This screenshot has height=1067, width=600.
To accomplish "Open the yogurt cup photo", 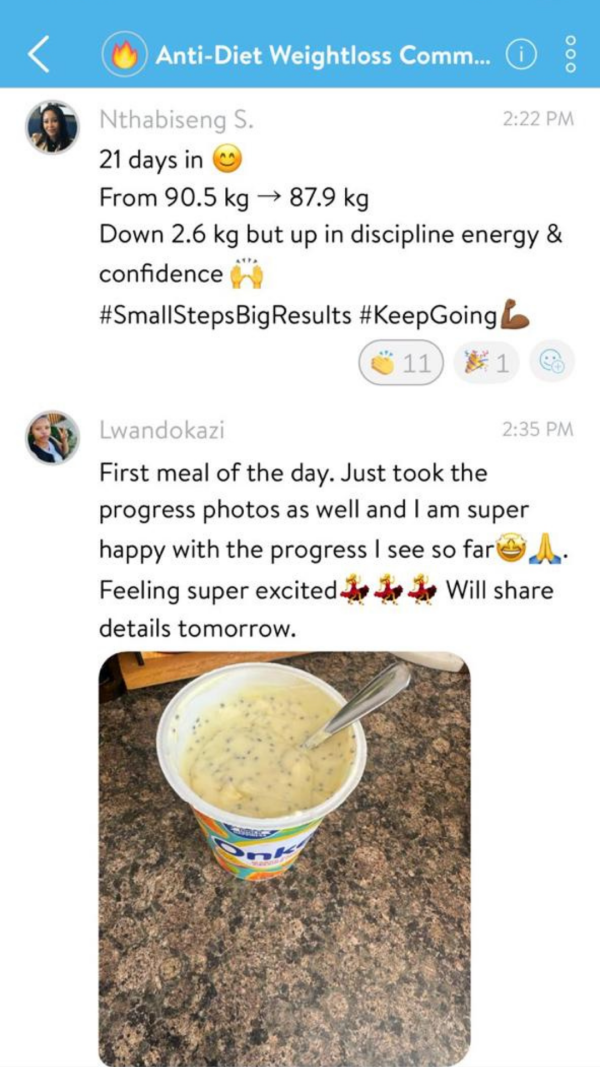I will 284,859.
